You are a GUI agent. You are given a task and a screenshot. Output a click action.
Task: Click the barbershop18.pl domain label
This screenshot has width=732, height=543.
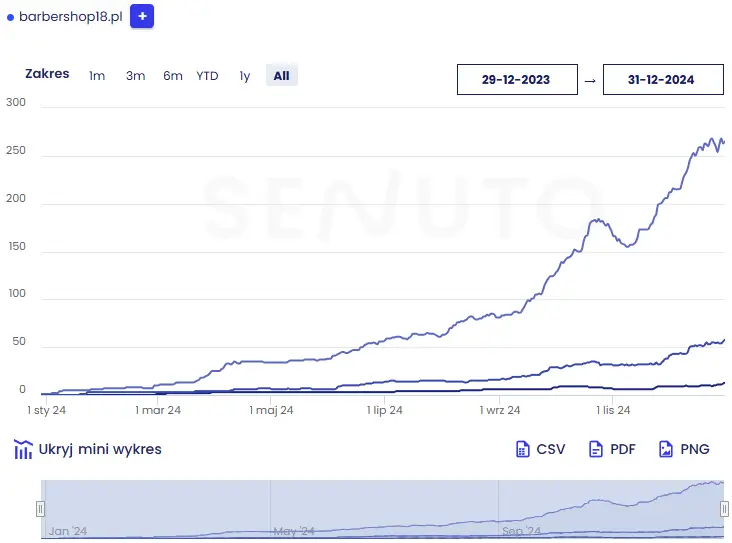point(70,17)
